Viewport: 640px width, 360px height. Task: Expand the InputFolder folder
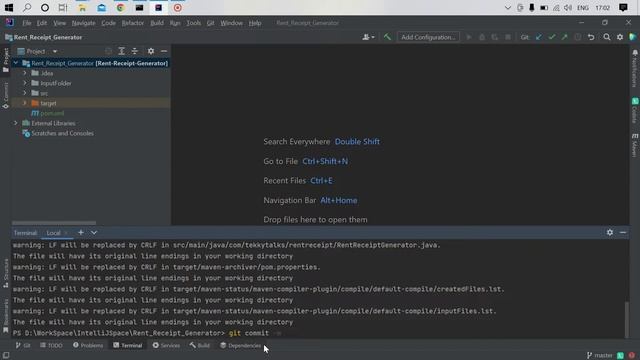coord(24,83)
